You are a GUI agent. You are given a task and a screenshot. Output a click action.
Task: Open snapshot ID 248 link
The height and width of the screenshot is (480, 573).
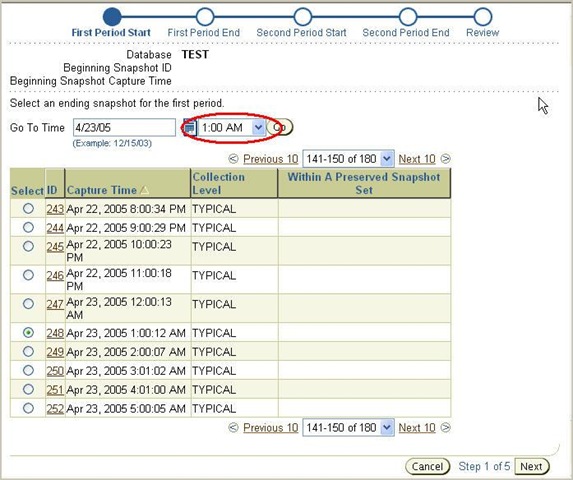click(x=55, y=333)
